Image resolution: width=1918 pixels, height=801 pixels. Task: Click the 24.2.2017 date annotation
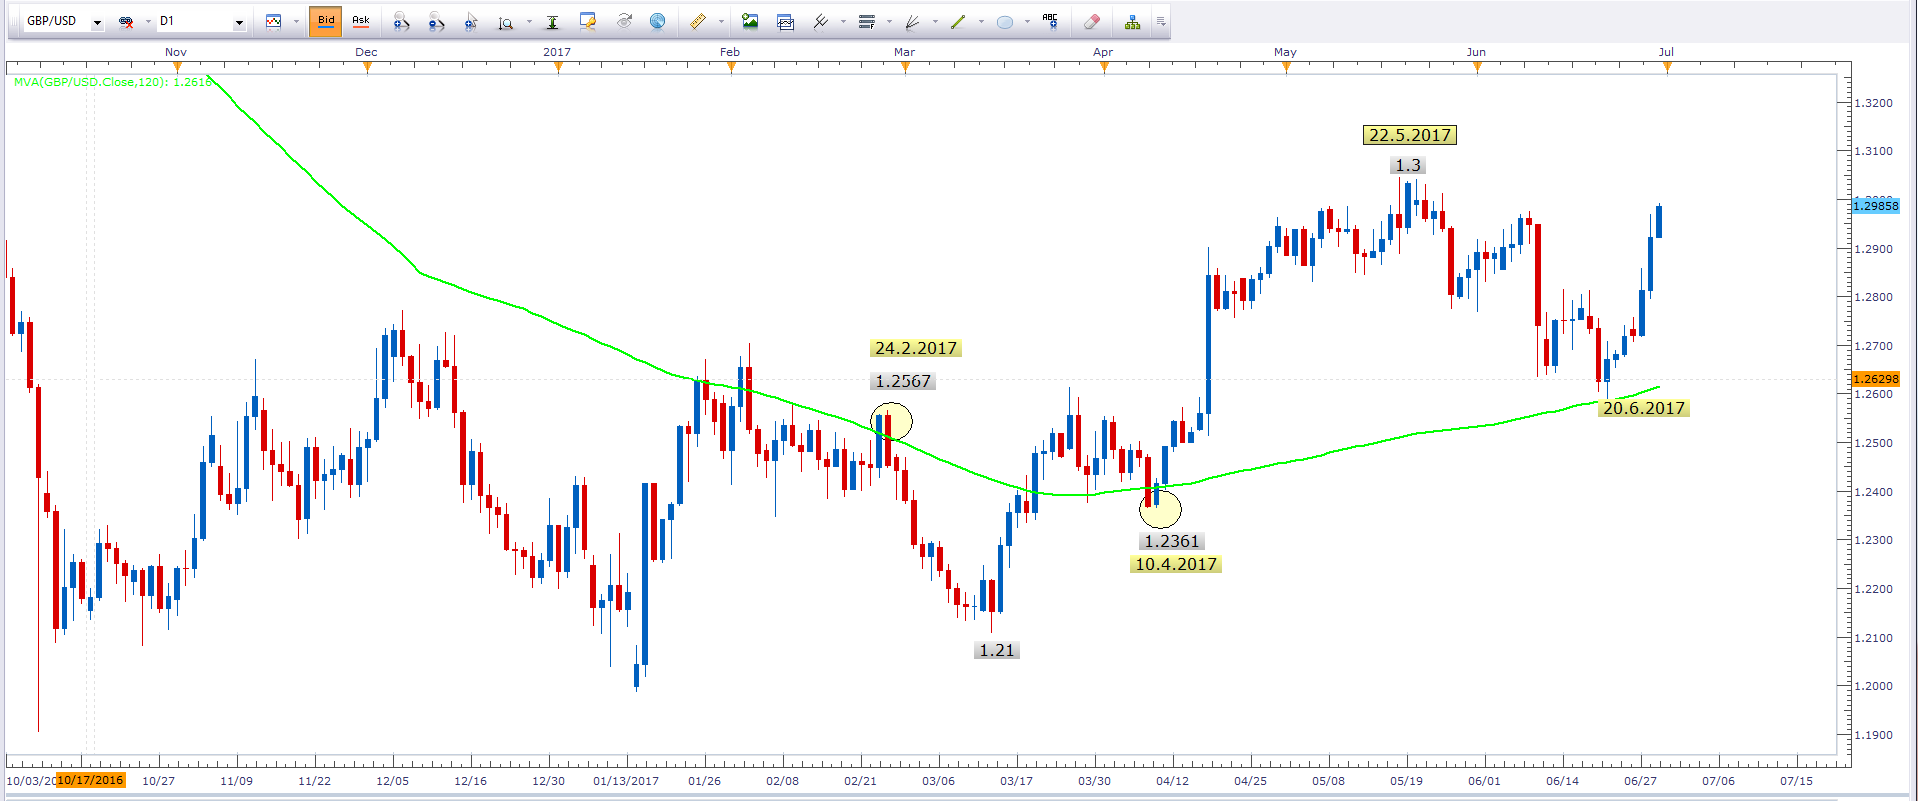pos(915,348)
